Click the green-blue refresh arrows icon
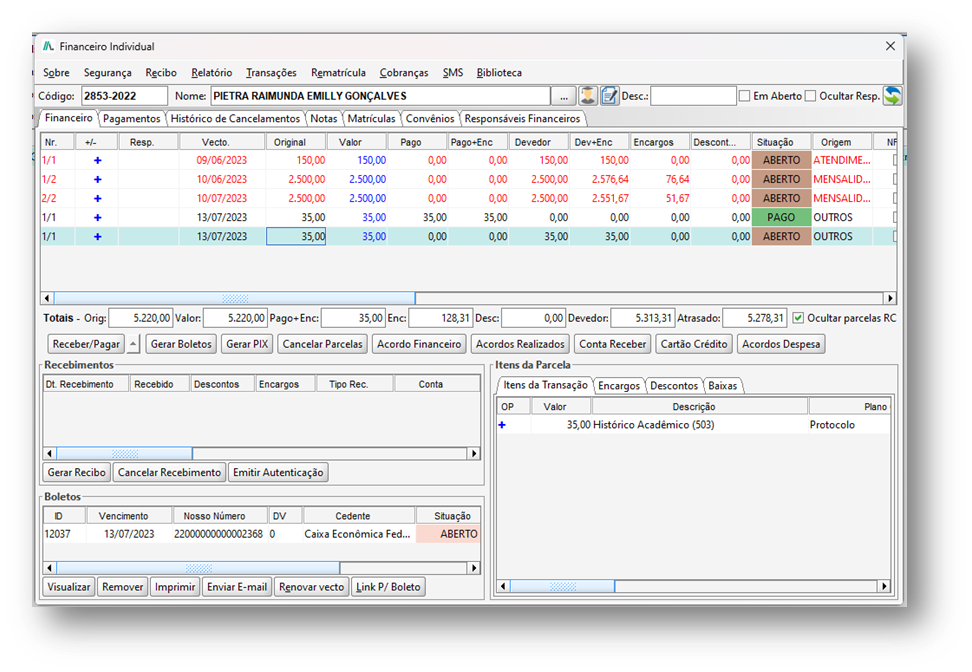Image resolution: width=972 pixels, height=672 pixels. [x=892, y=96]
